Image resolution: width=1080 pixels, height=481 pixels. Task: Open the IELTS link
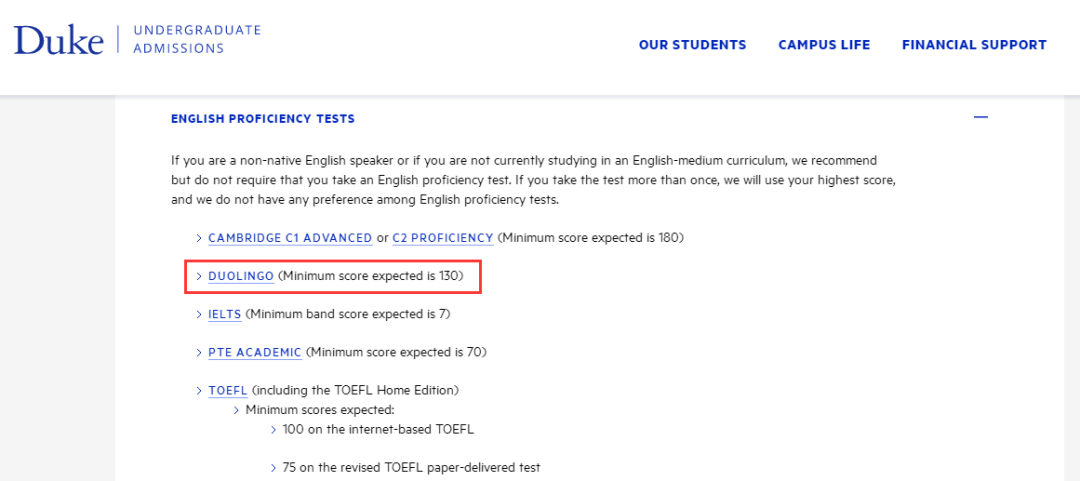click(x=225, y=314)
